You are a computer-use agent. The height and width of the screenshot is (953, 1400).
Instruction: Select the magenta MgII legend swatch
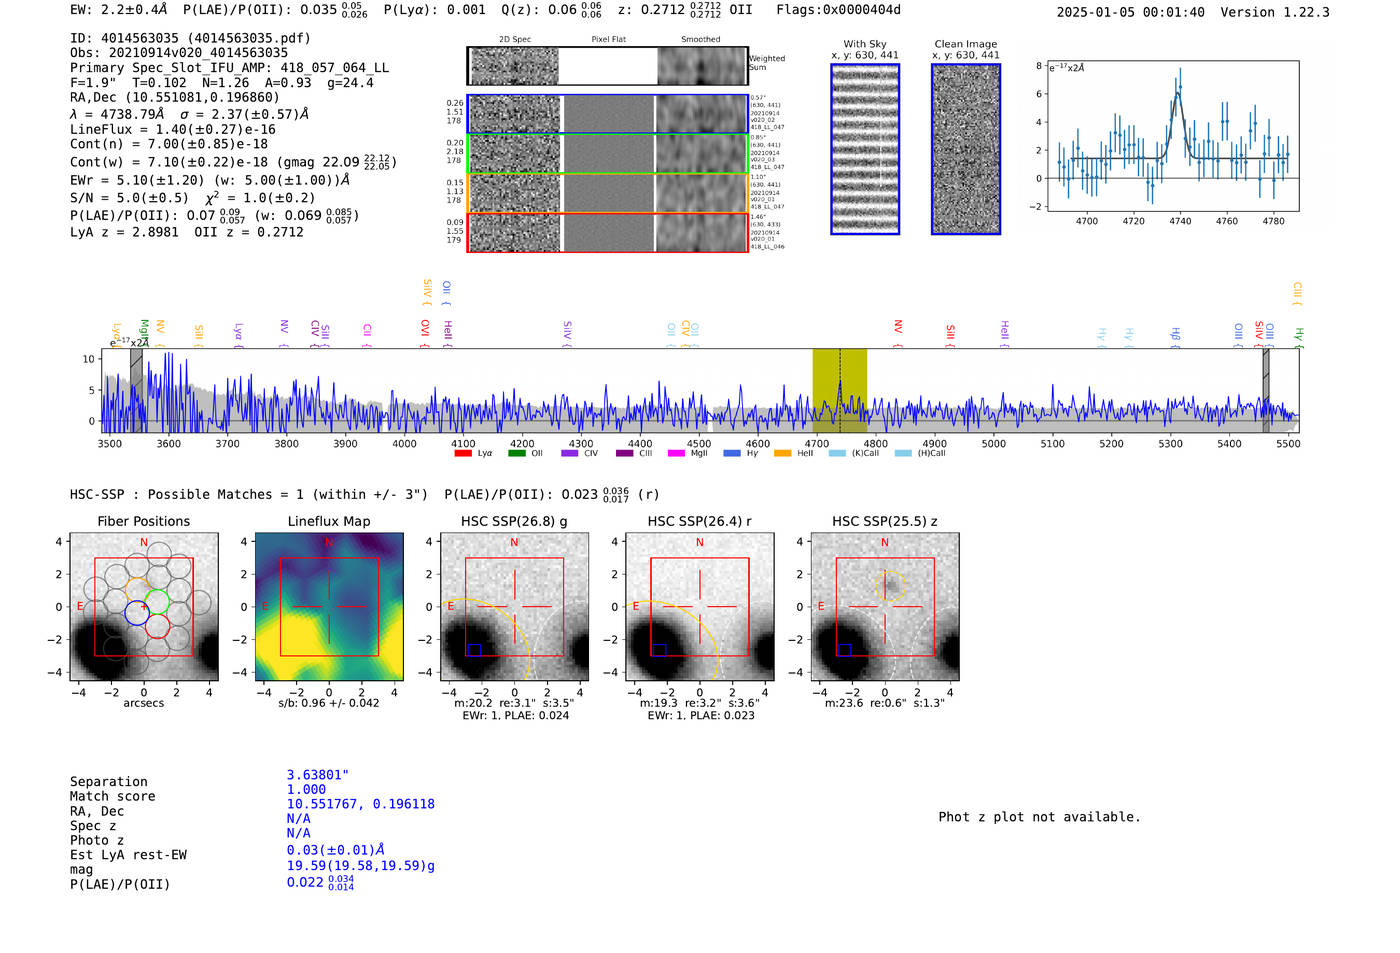click(x=676, y=453)
